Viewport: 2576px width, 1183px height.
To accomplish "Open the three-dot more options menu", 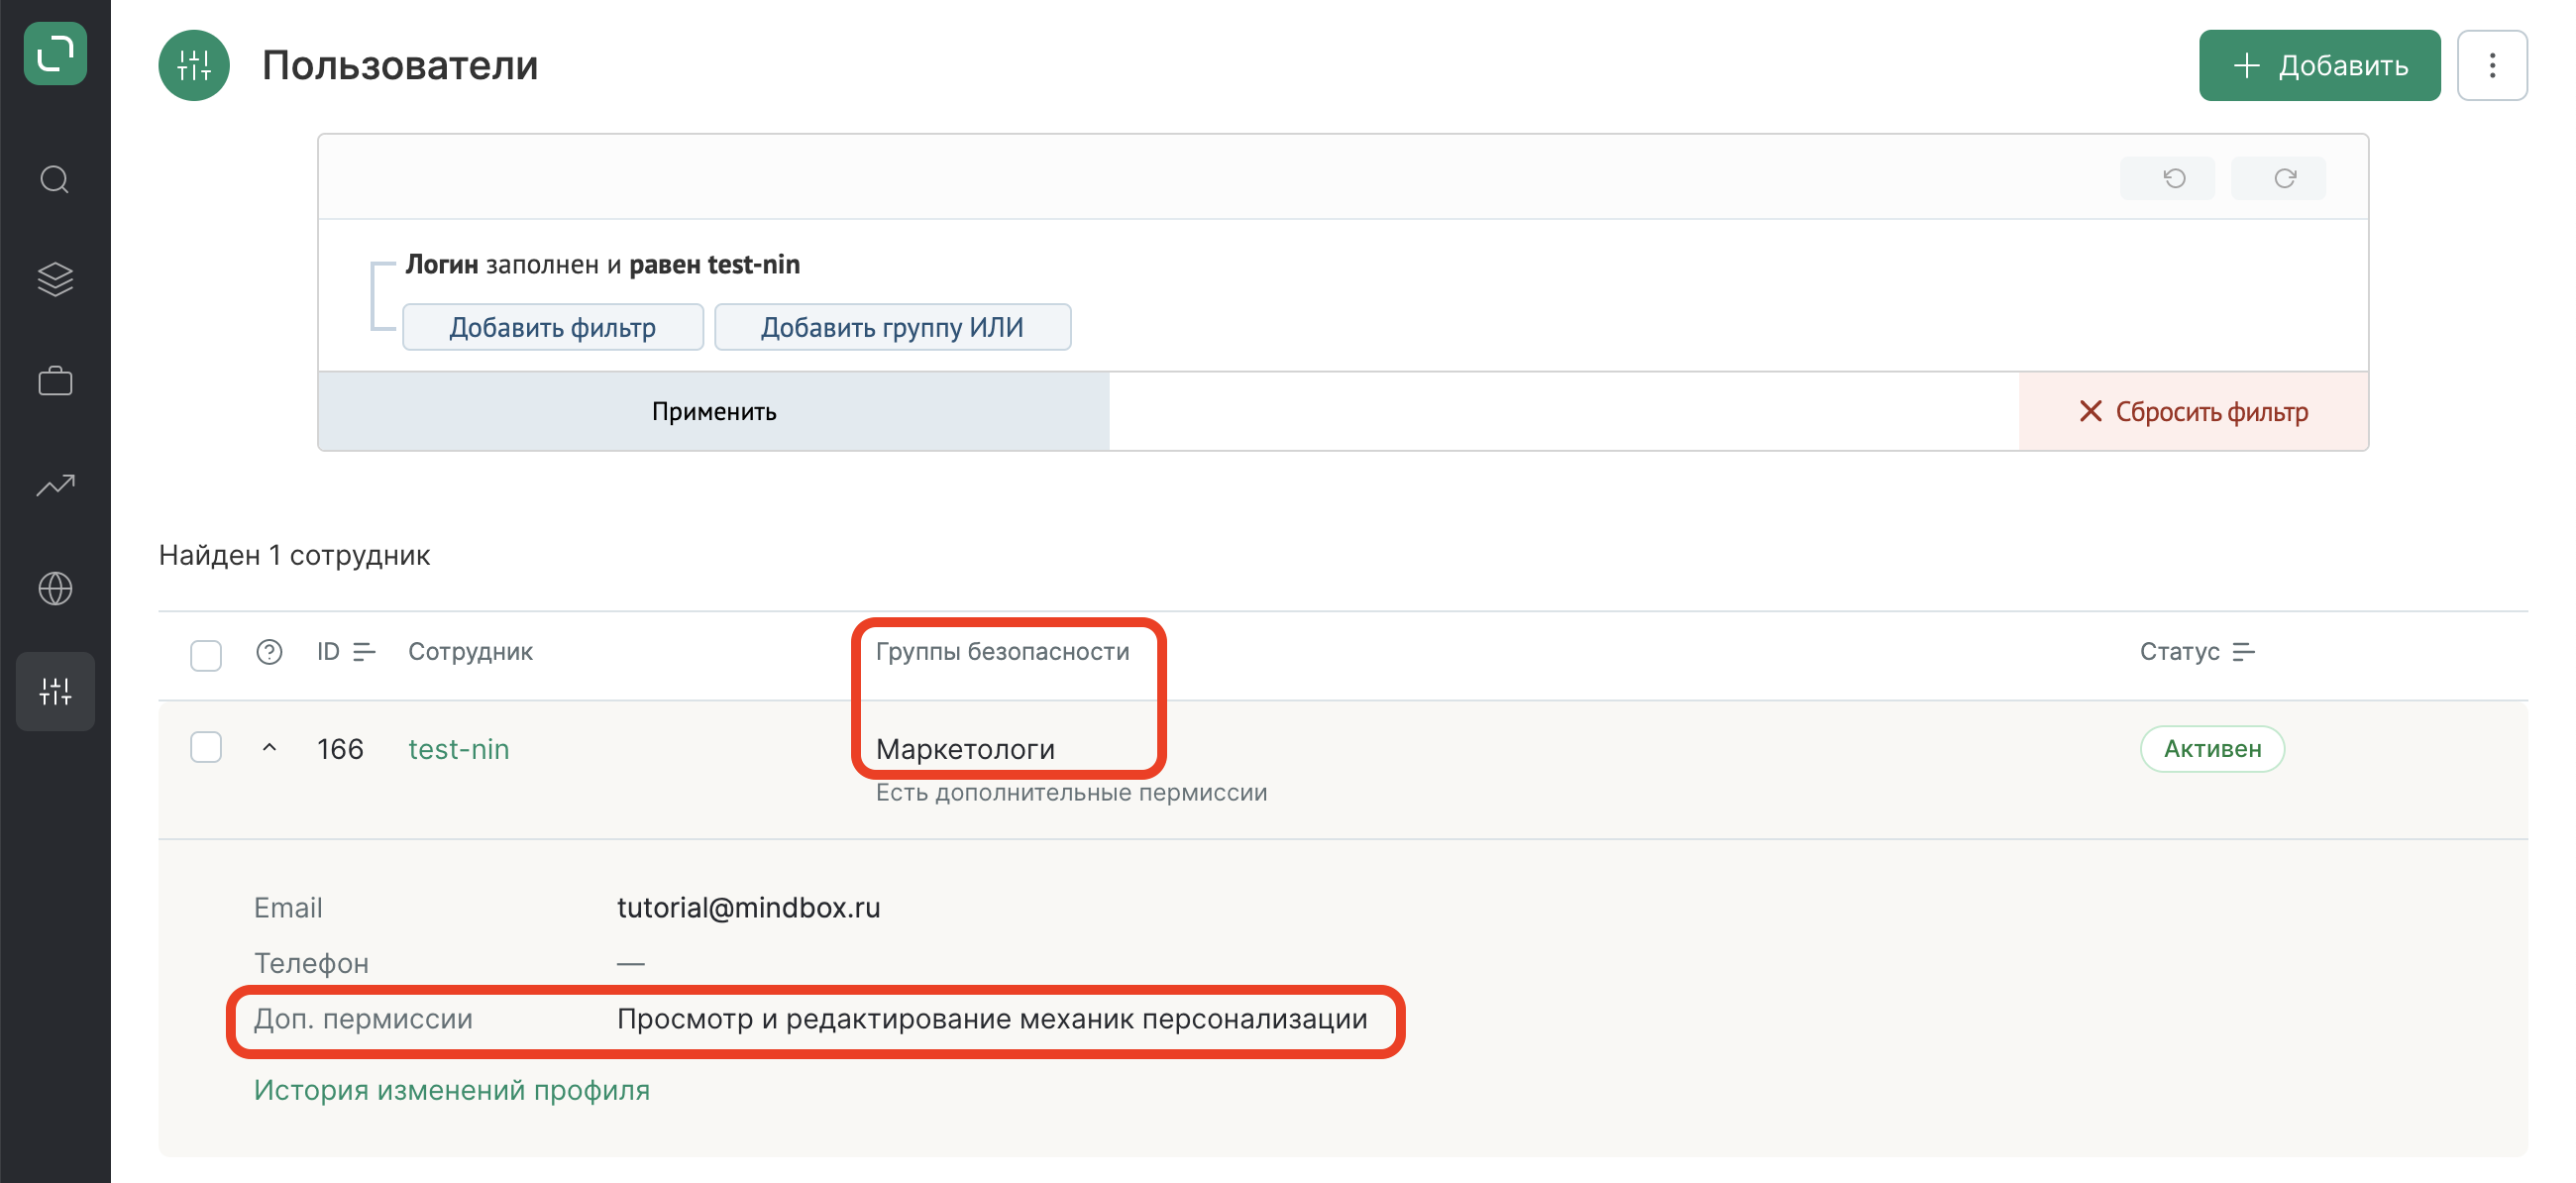I will pos(2492,65).
